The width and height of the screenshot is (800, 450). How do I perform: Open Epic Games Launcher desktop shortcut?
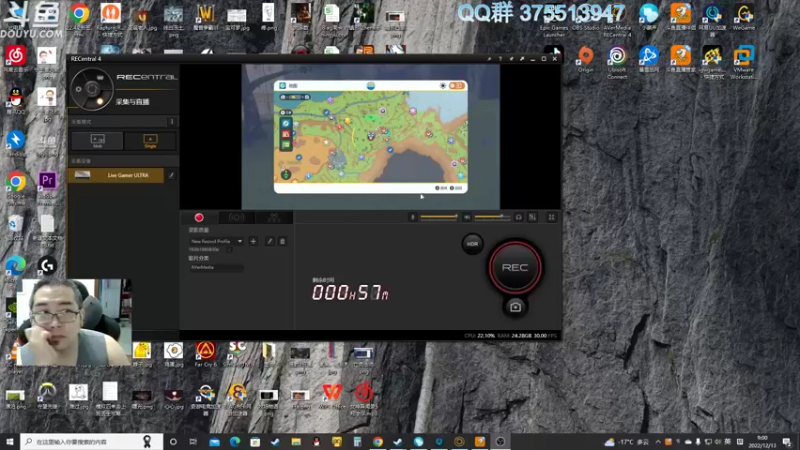554,20
